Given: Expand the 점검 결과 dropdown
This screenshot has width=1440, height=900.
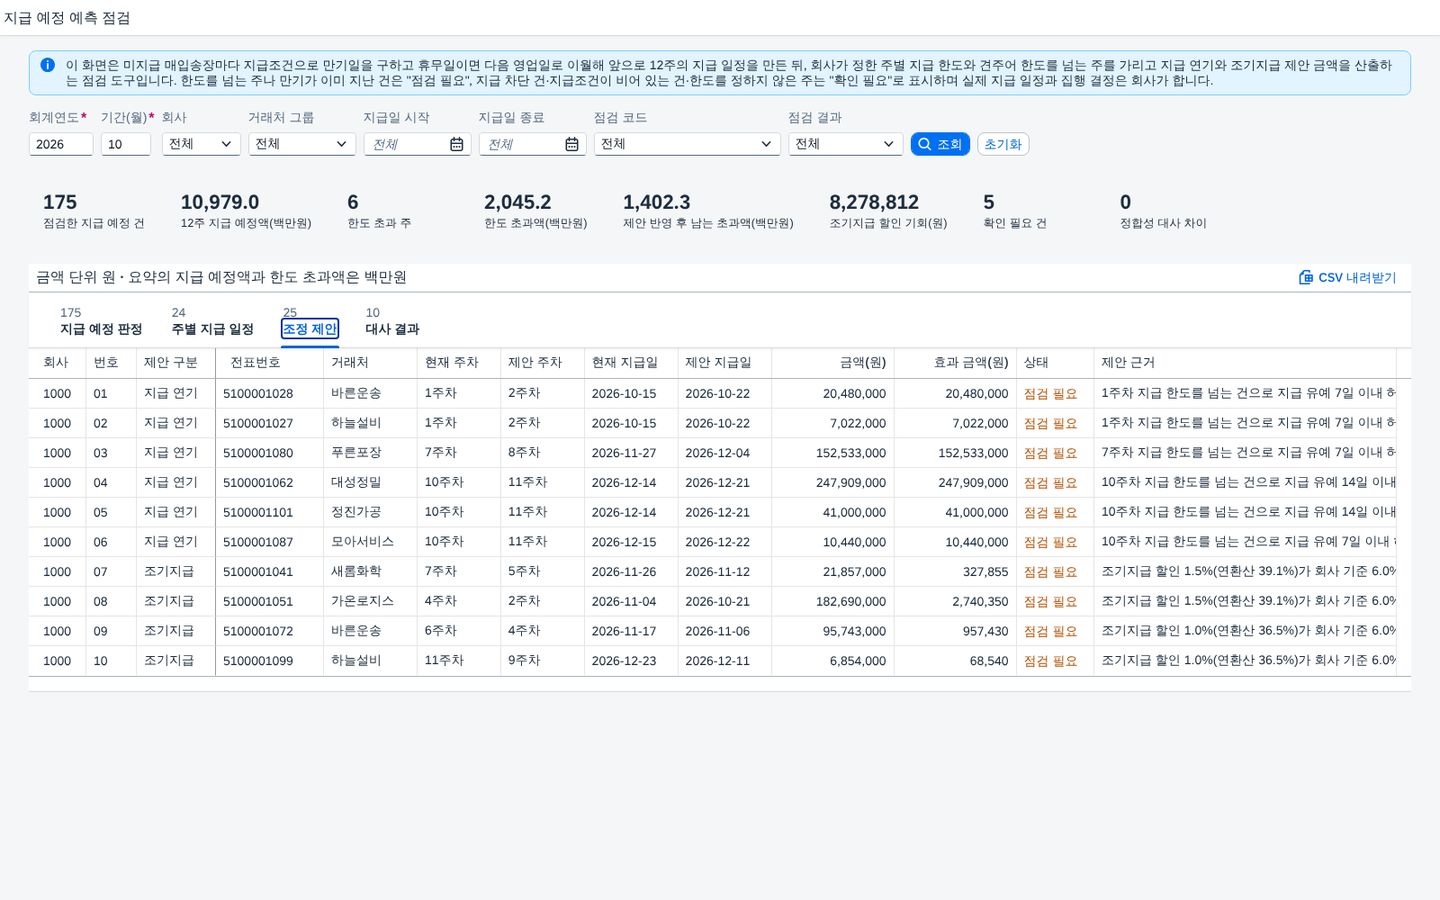Looking at the screenshot, I should point(846,144).
